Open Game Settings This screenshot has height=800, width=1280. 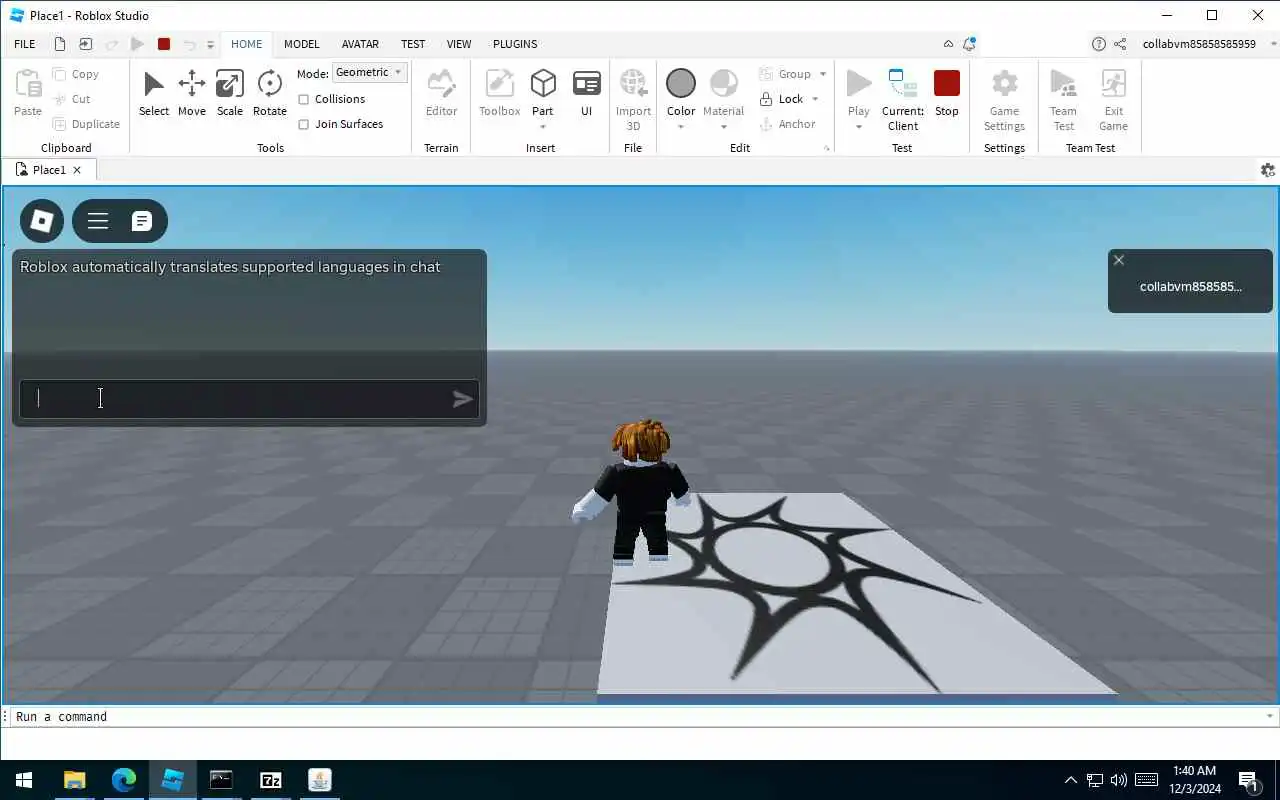coord(1004,100)
